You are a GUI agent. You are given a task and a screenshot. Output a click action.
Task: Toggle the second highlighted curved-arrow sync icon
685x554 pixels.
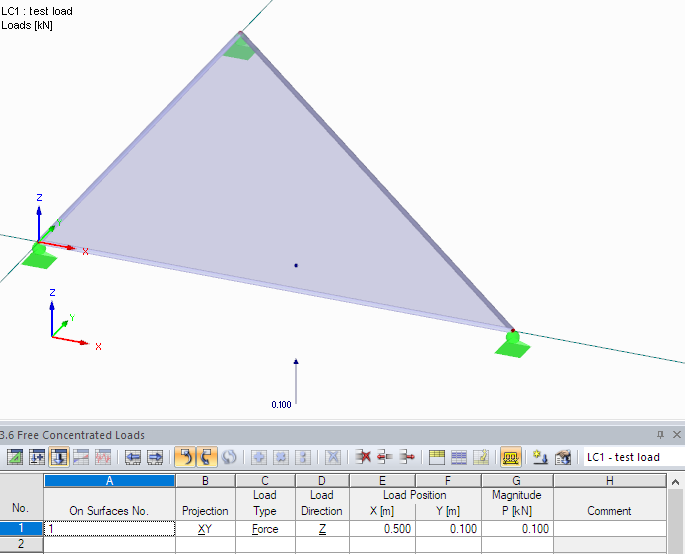pos(207,457)
